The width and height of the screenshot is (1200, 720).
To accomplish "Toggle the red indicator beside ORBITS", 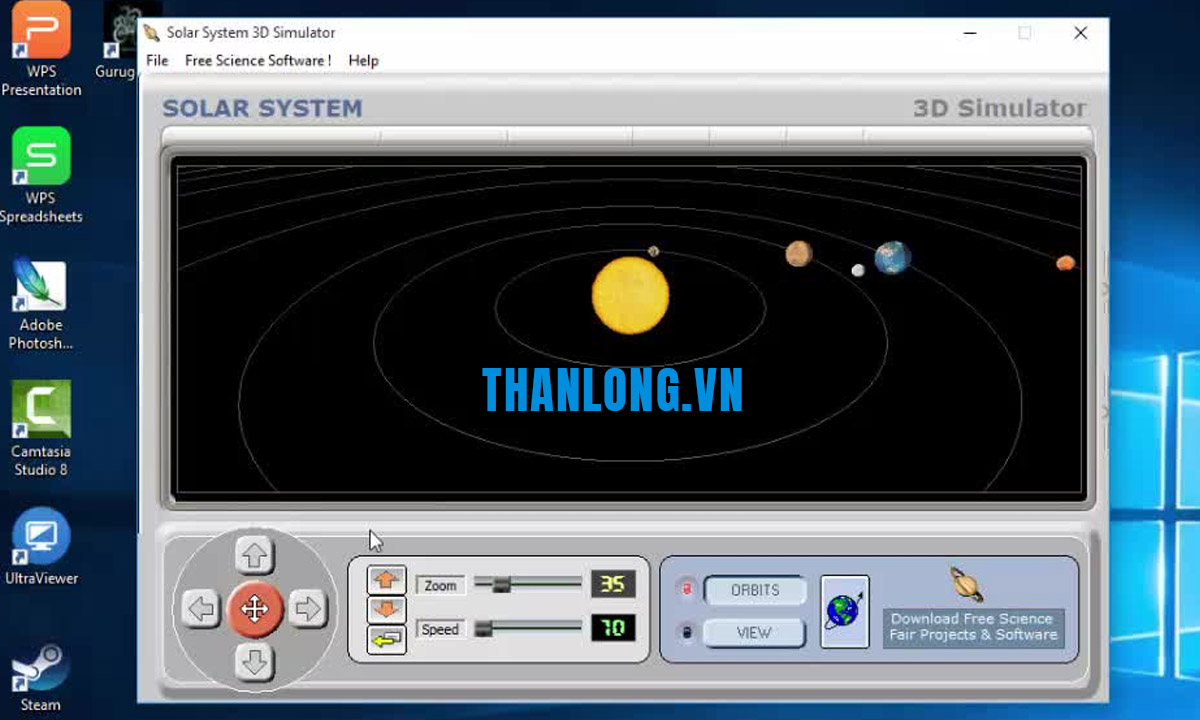I will tap(687, 589).
